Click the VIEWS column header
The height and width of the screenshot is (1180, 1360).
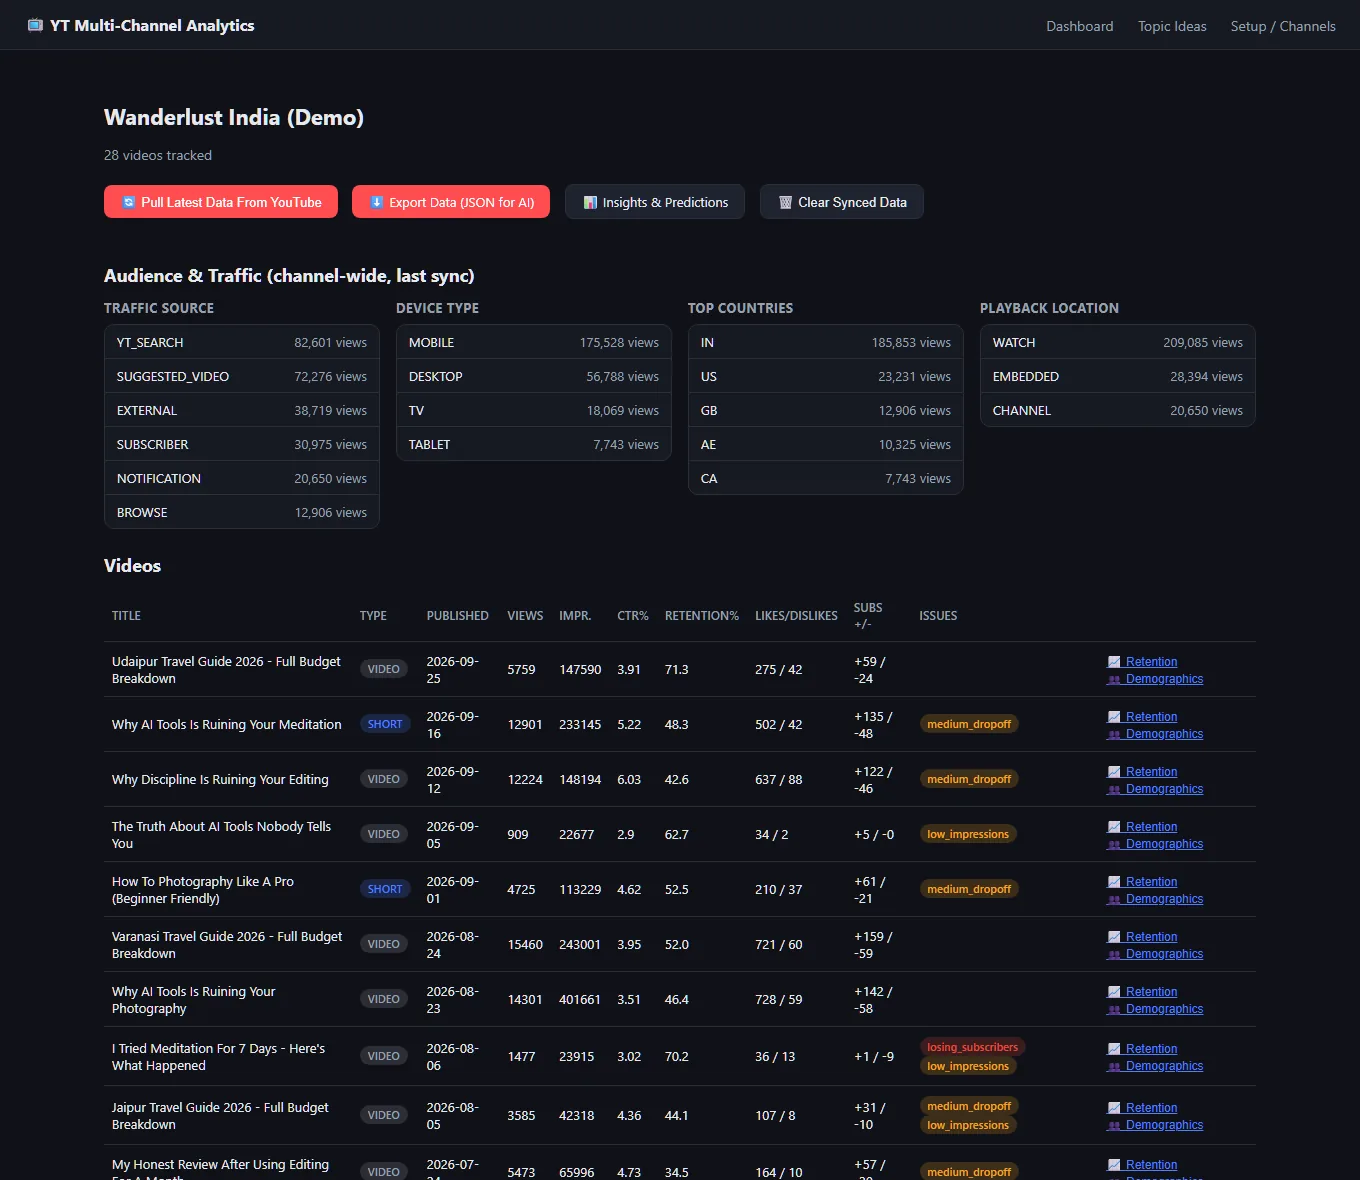tap(525, 616)
